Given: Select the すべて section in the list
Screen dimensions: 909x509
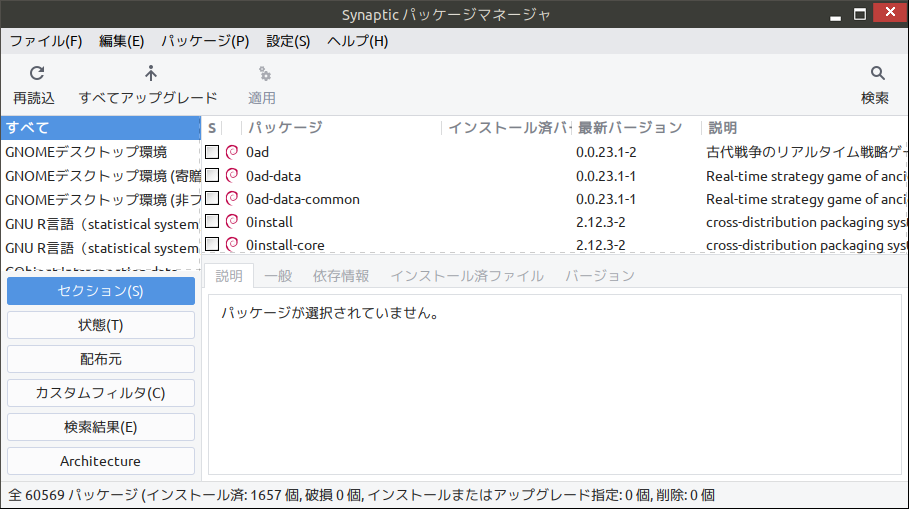Looking at the screenshot, I should tap(101, 128).
